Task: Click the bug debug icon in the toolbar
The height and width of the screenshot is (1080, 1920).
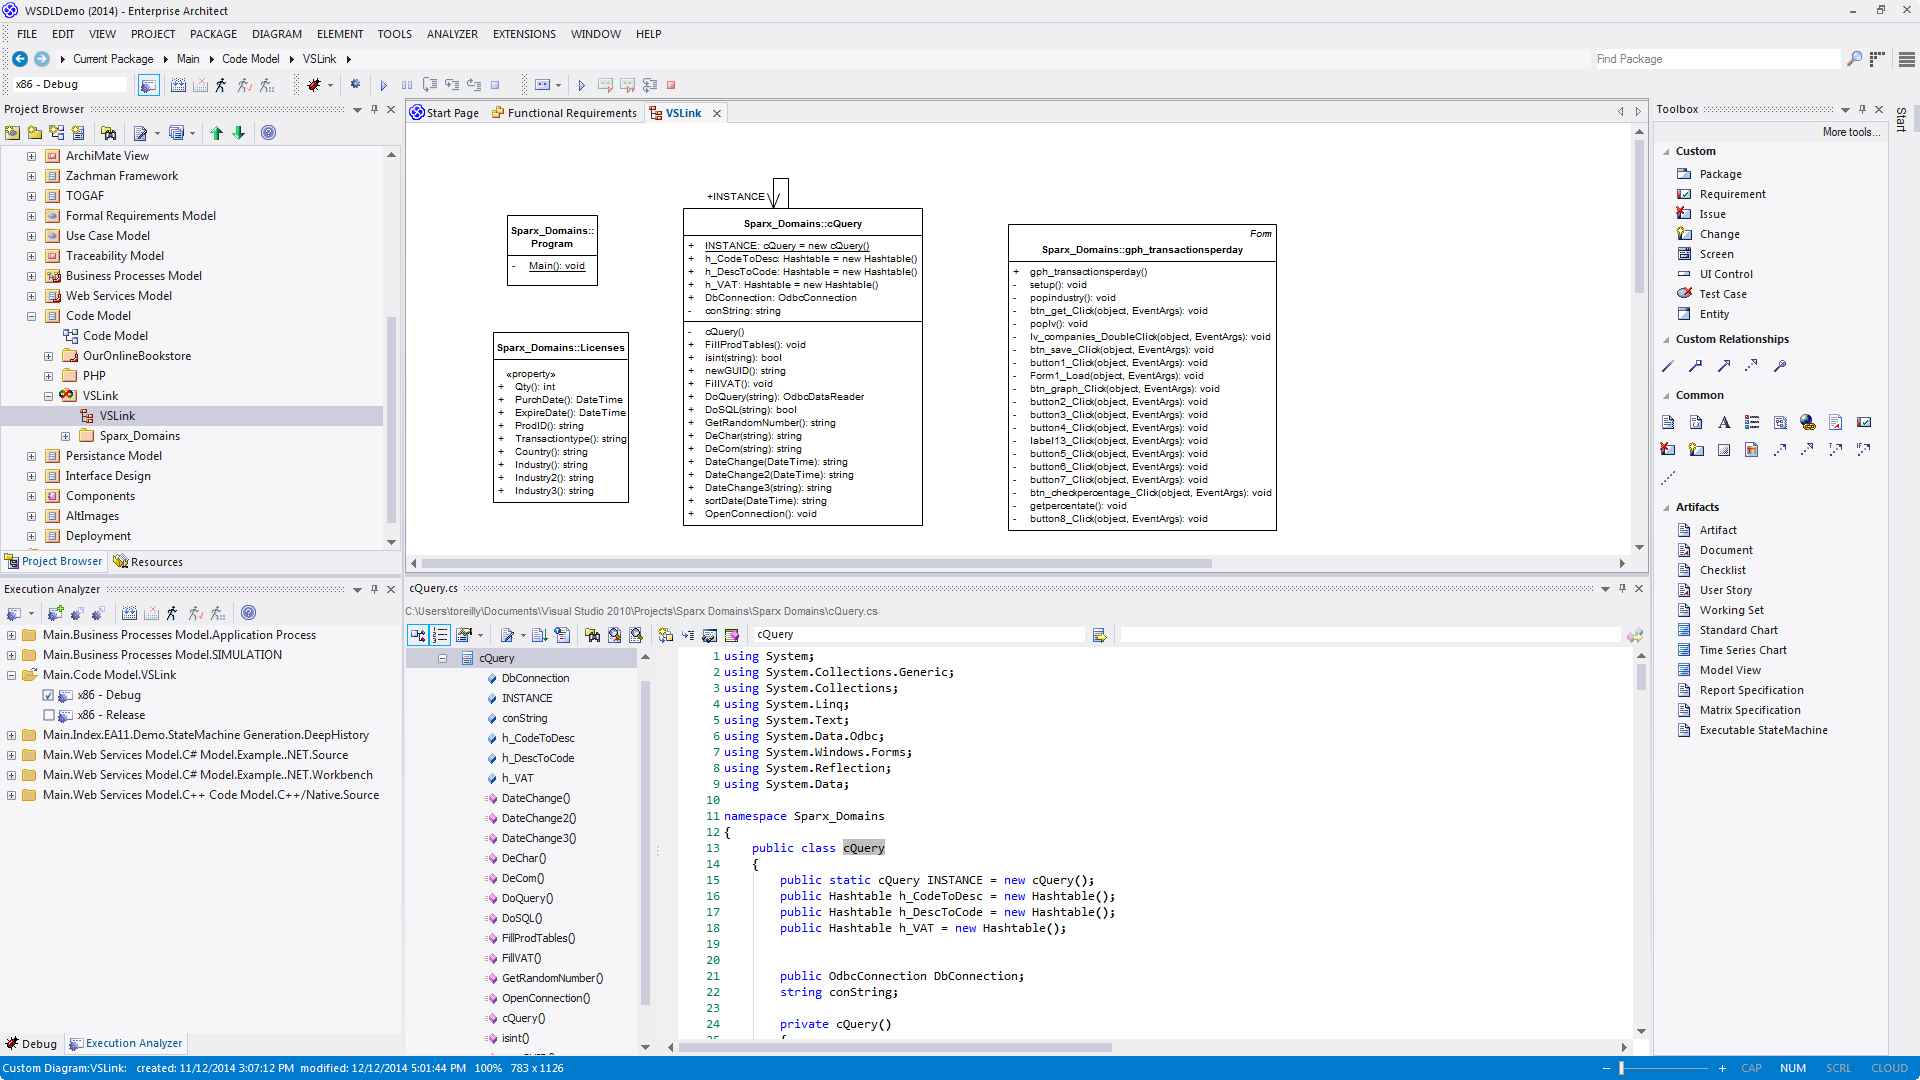Action: [314, 85]
